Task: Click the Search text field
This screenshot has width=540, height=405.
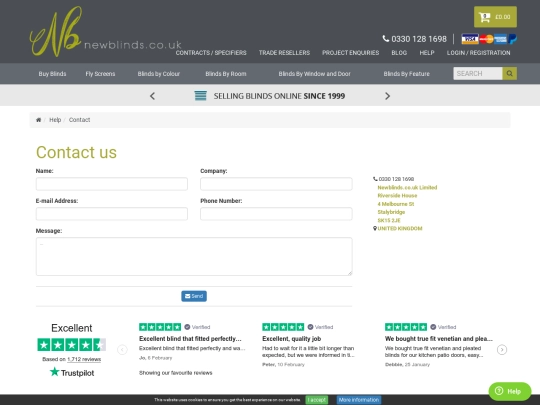Action: click(478, 73)
